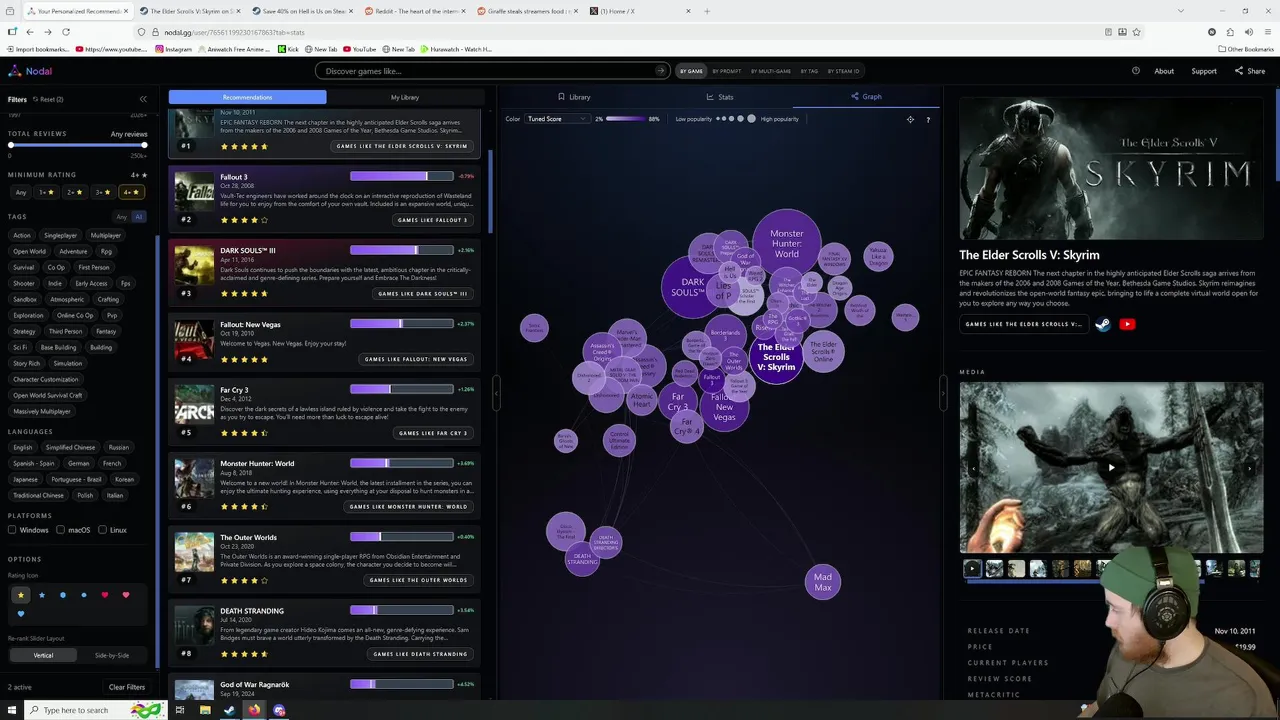Select yellow star rating icon
The image size is (1280, 720).
[x=20, y=595]
